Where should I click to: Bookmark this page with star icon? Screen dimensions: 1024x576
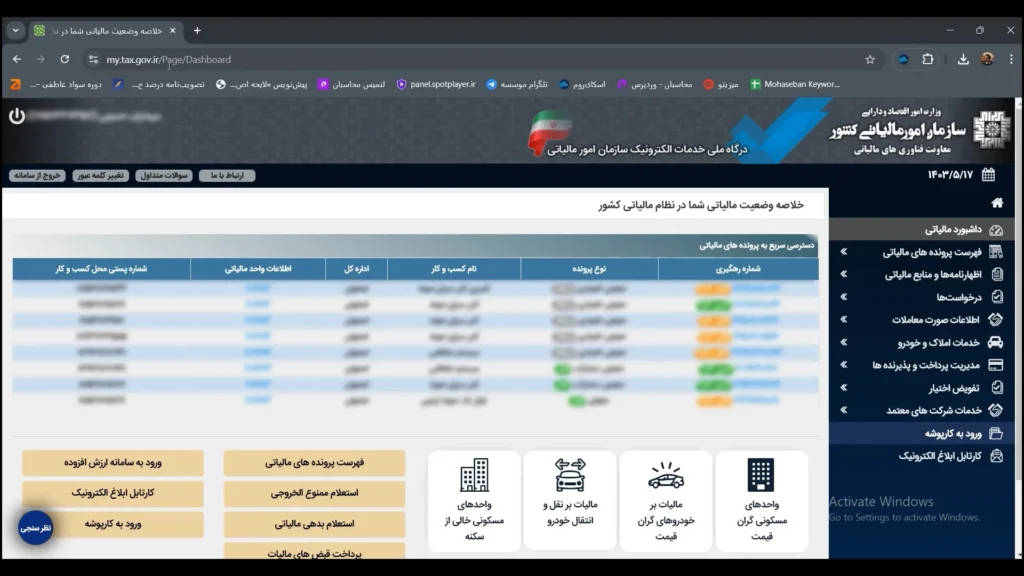(870, 59)
